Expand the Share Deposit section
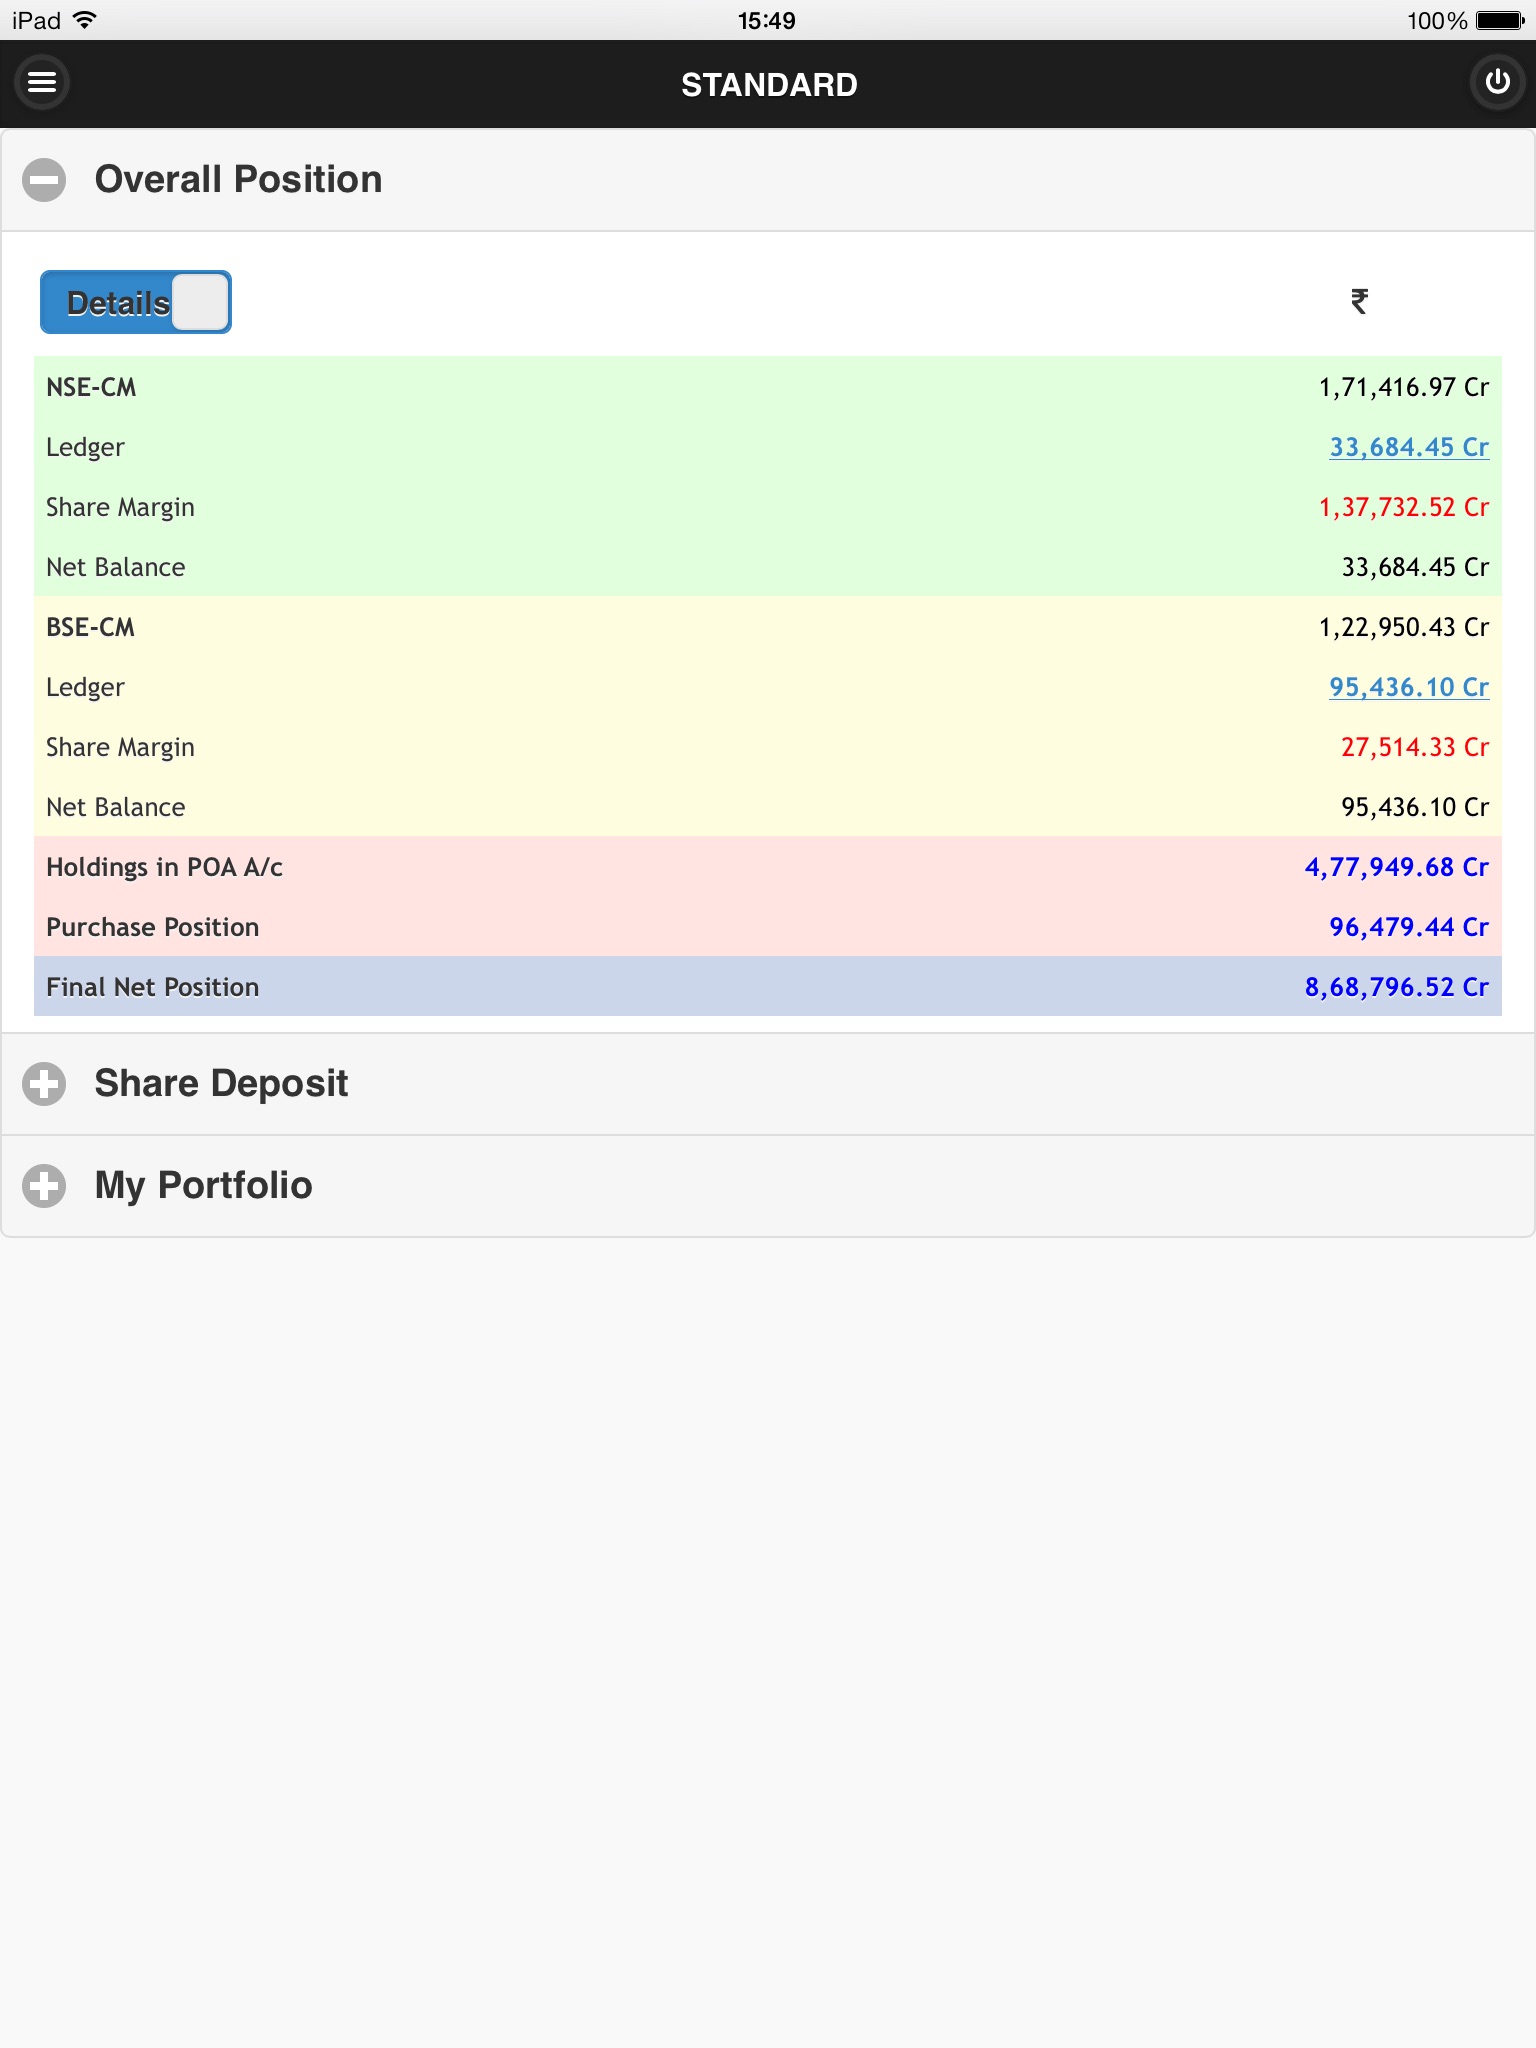Screen dimensions: 1536x2048 [x=44, y=1084]
